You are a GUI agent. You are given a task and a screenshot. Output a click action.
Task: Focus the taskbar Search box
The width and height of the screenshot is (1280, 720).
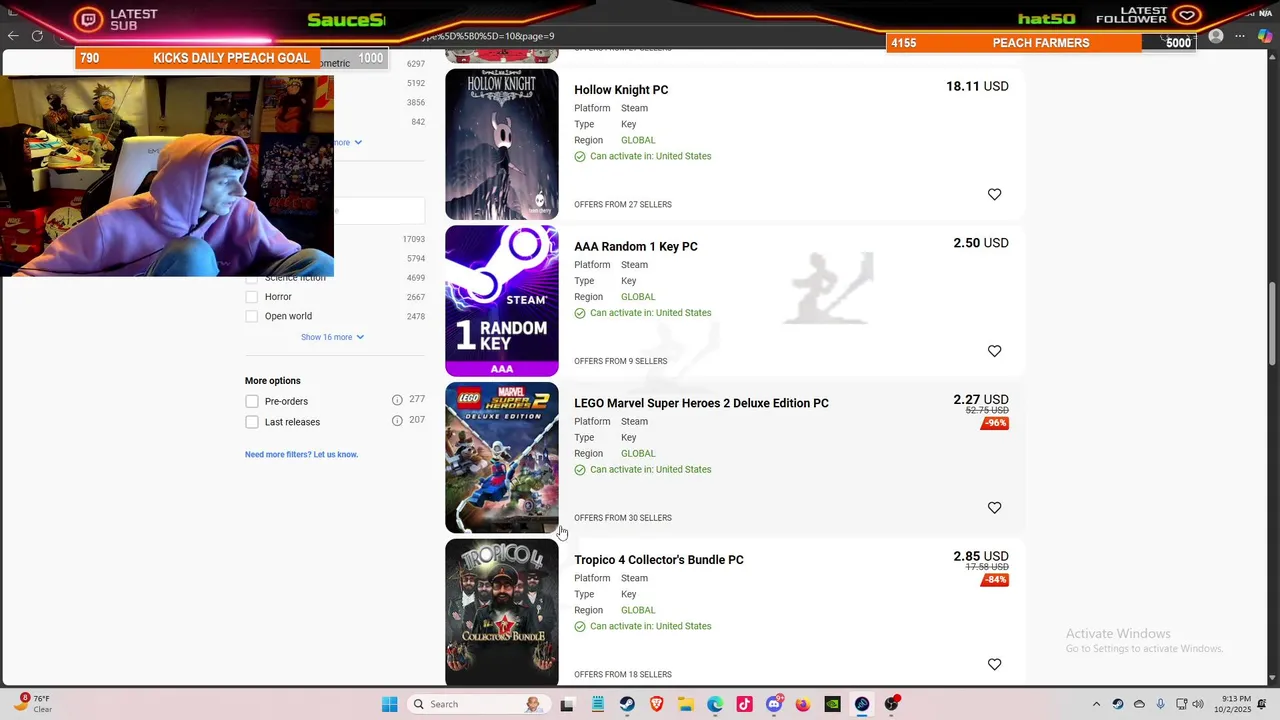click(477, 704)
